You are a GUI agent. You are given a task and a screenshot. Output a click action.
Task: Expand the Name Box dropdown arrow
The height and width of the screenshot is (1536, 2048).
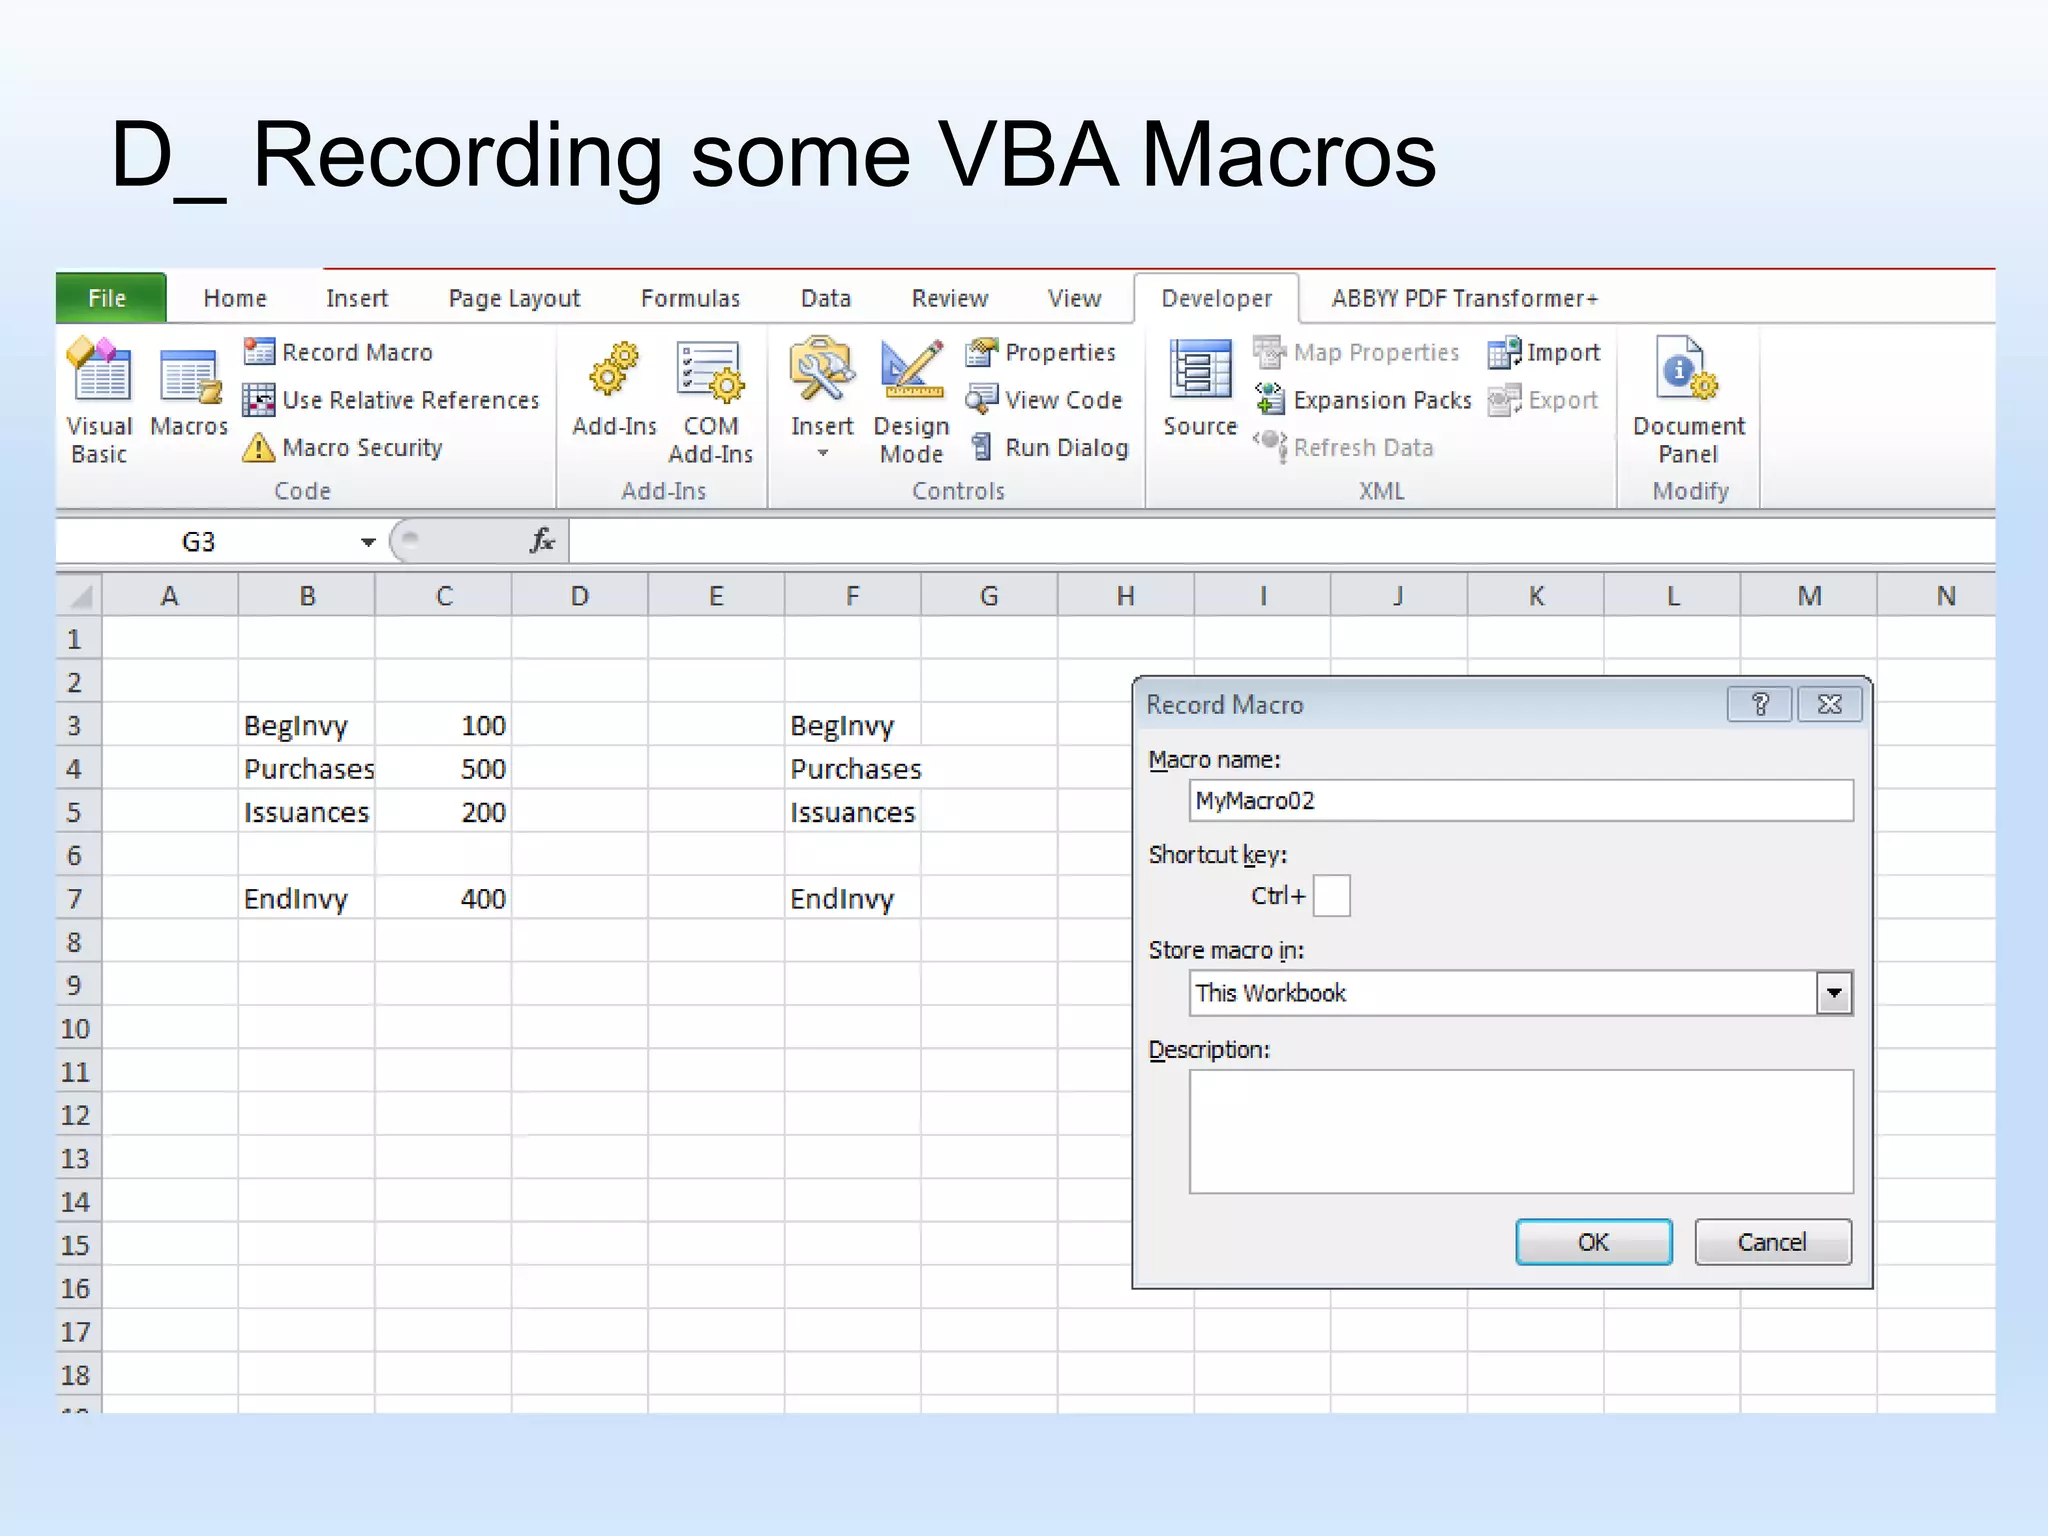tap(367, 542)
